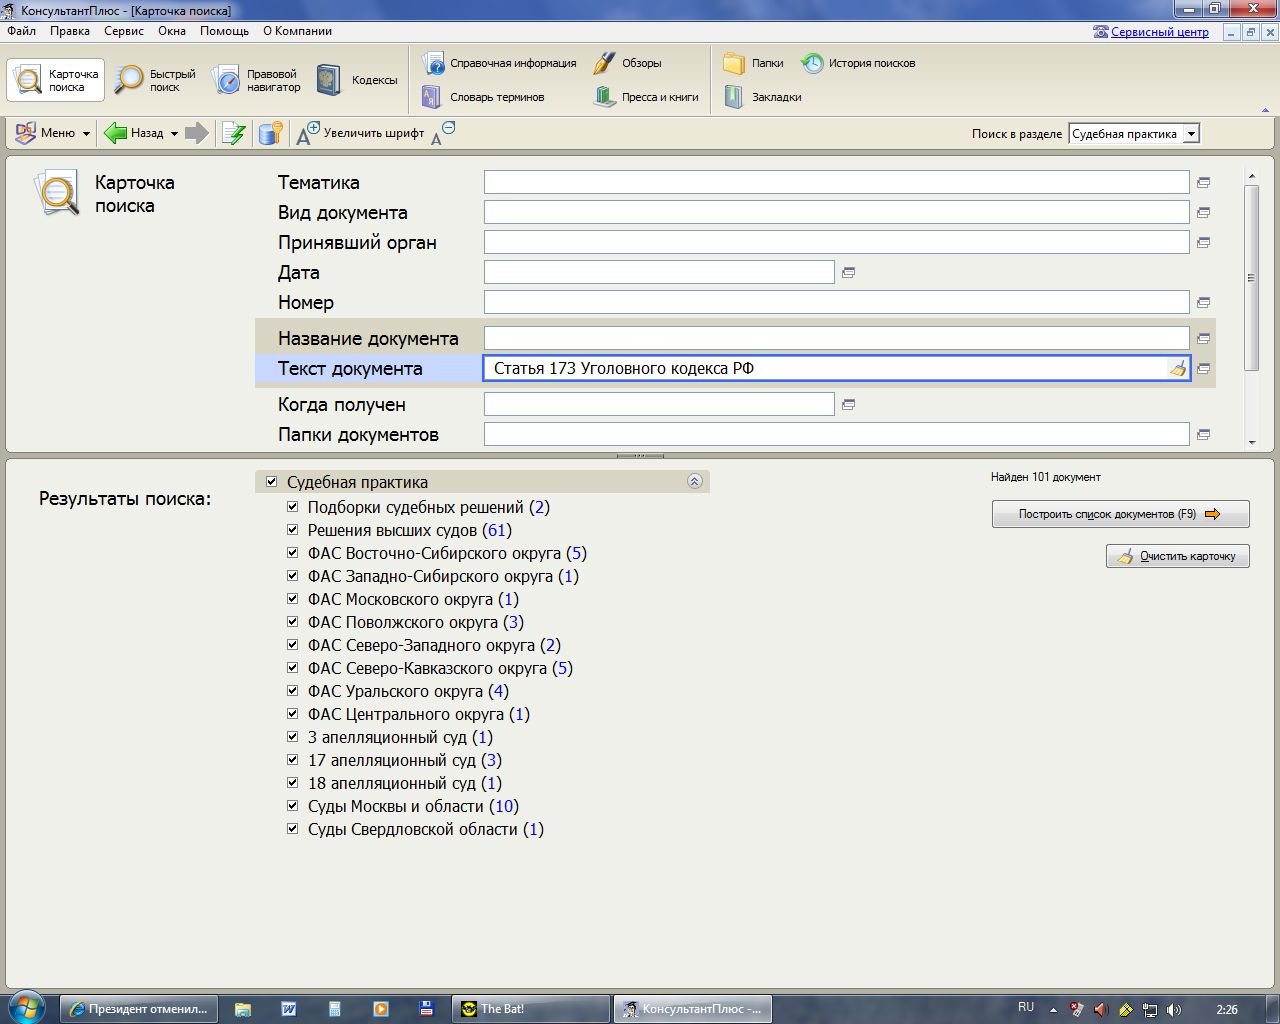Open the Правка menu

point(70,31)
